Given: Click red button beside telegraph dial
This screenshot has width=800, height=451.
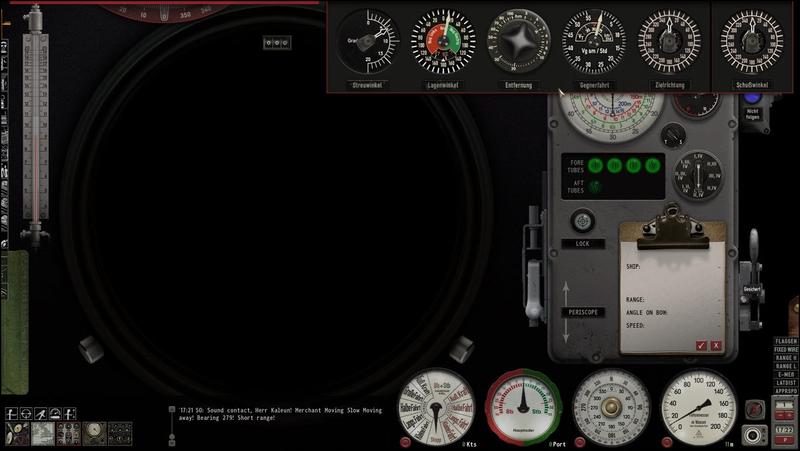Looking at the screenshot, I should [406, 442].
